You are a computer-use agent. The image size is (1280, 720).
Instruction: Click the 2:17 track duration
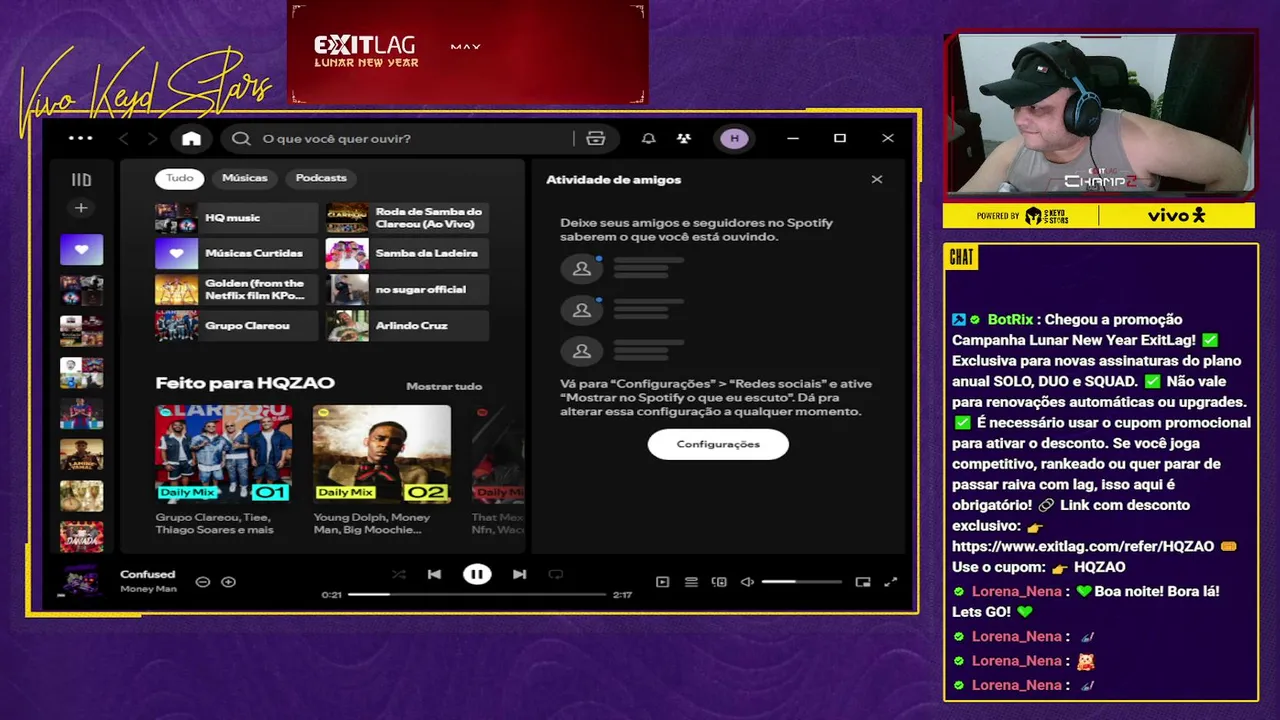622,595
